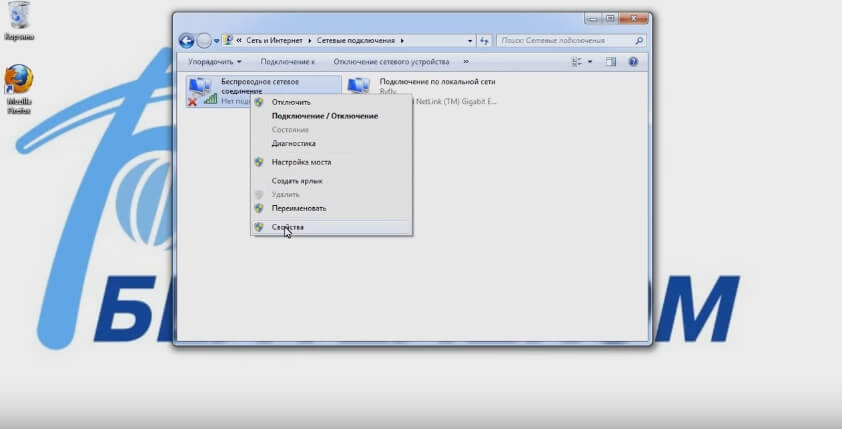Maximize the network connections window

click(x=610, y=18)
